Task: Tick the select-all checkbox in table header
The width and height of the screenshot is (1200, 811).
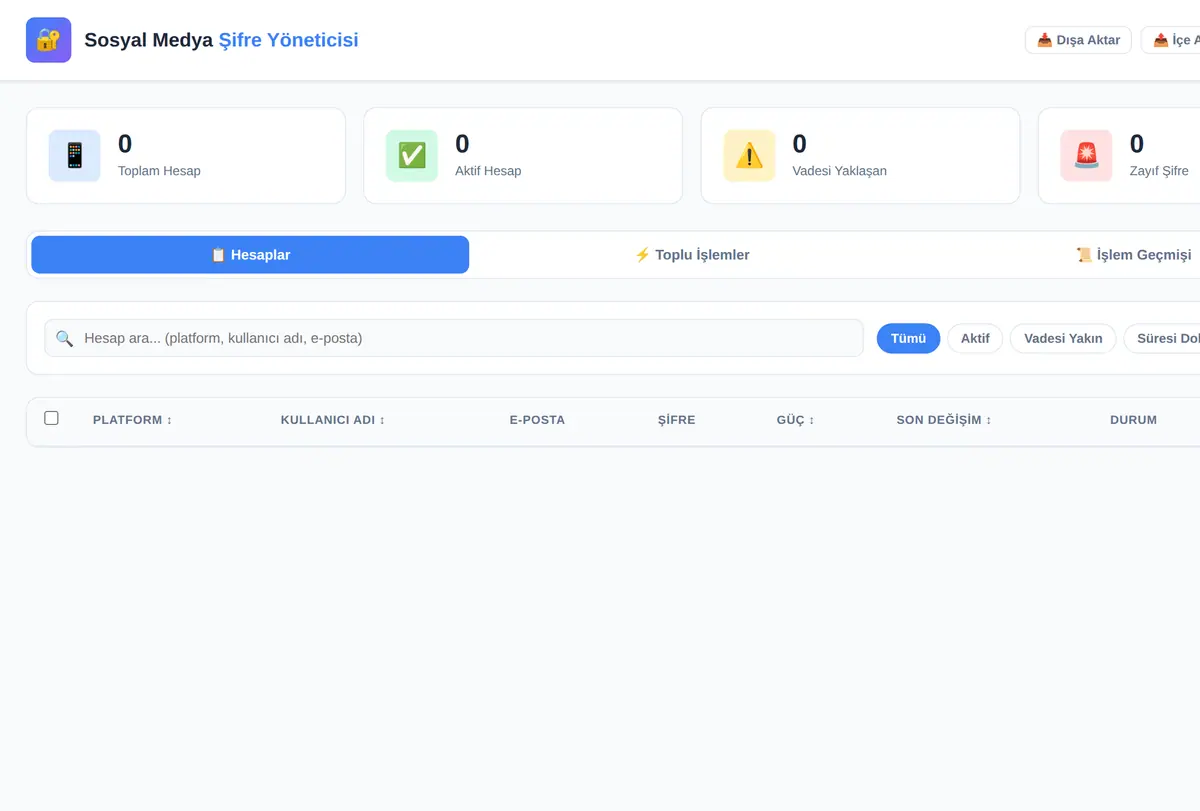Action: click(51, 418)
